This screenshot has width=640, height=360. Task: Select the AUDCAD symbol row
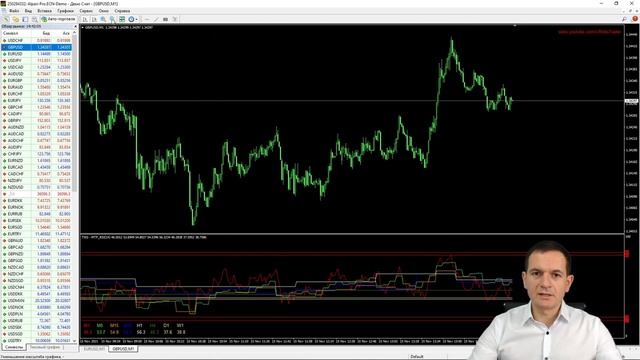37,134
